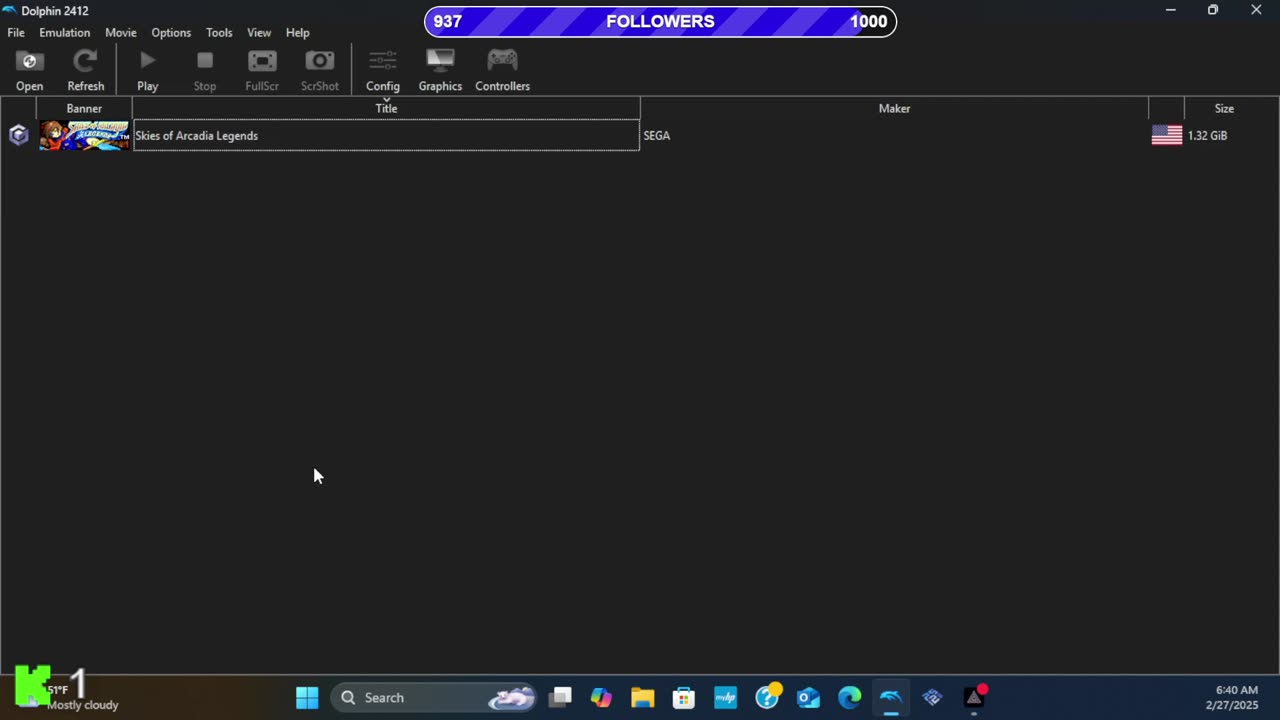Click the GameCube platform icon
This screenshot has height=720, width=1280.
pyautogui.click(x=18, y=135)
